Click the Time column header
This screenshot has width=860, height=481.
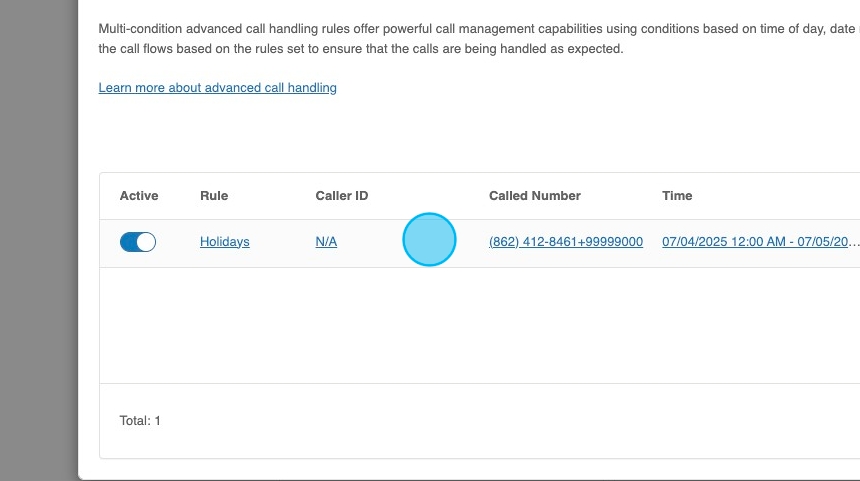(x=677, y=196)
